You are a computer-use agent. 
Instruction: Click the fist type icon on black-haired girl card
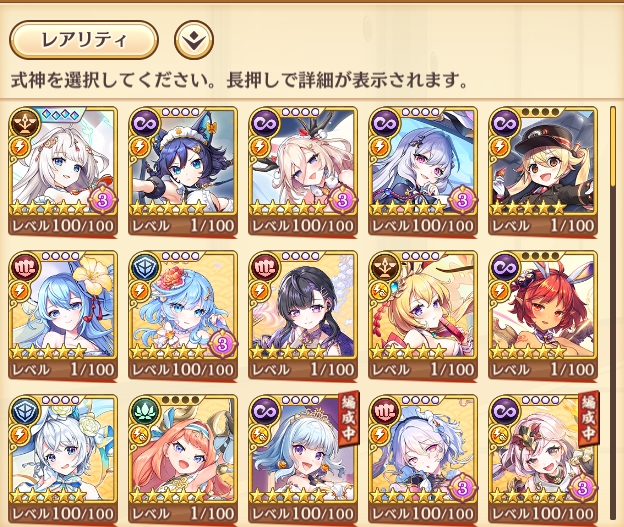tap(265, 267)
